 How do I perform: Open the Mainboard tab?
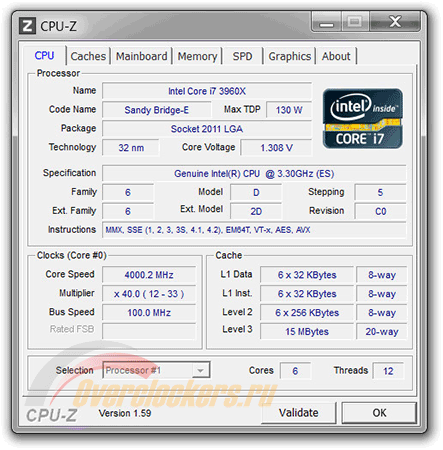click(142, 56)
